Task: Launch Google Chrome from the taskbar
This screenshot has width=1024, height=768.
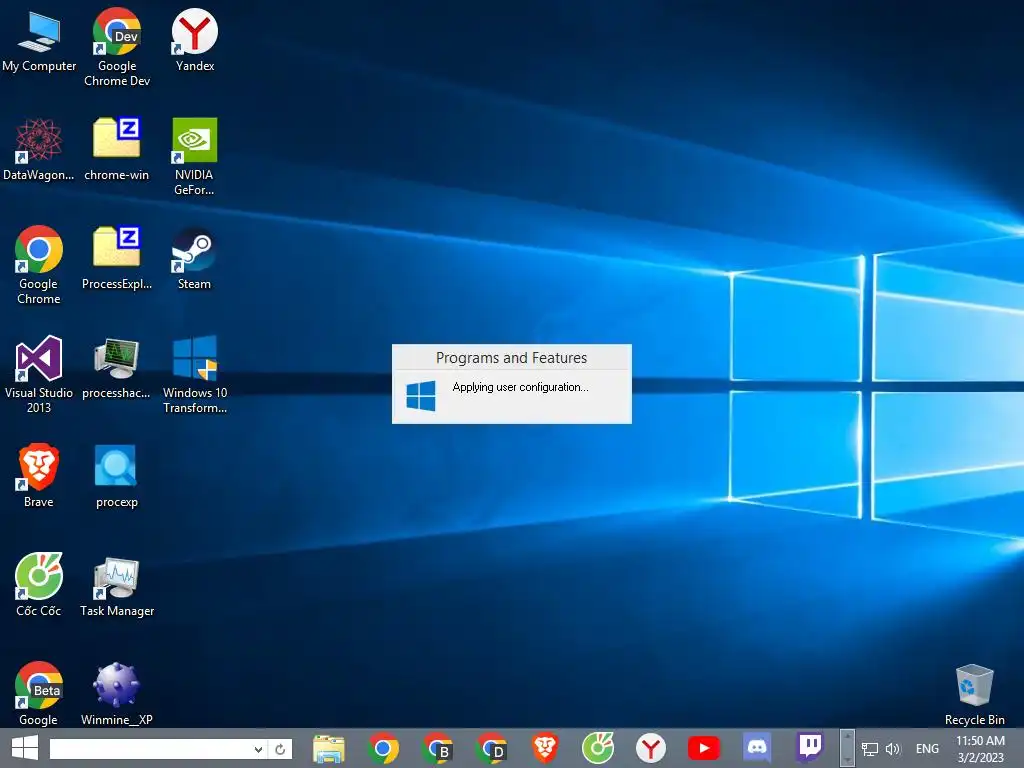Action: [x=383, y=748]
